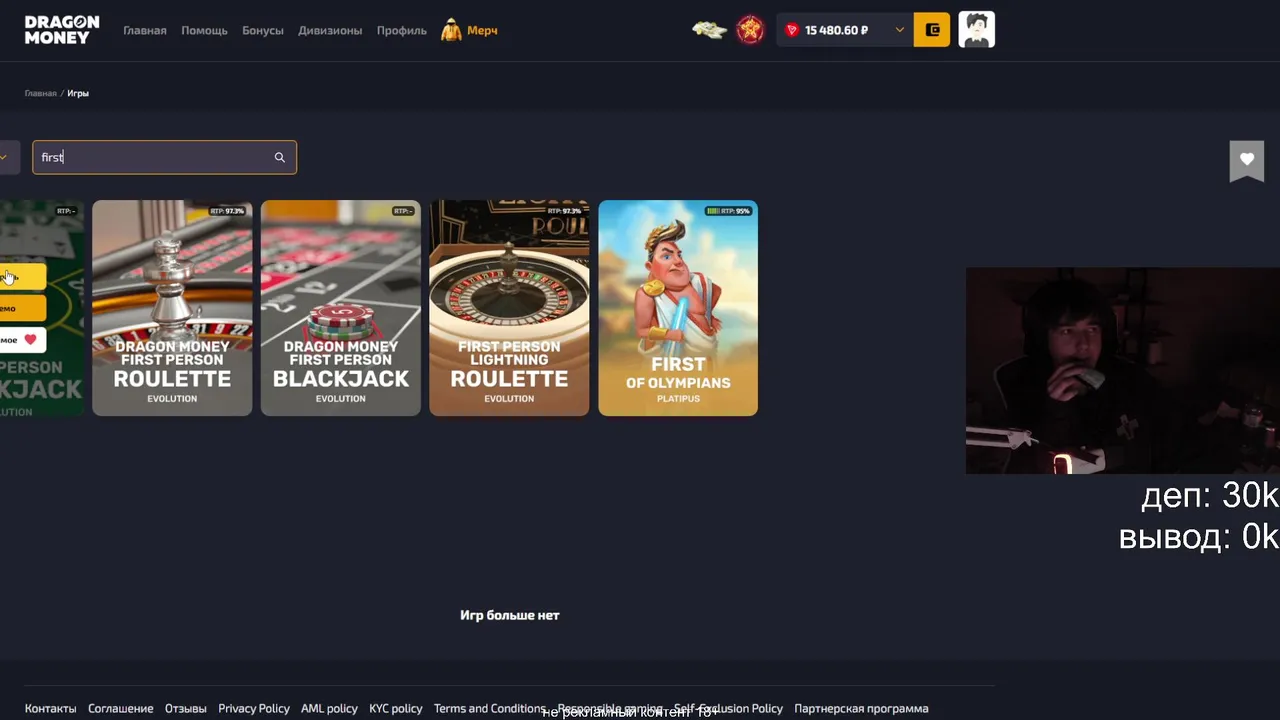
Task: Open the Помощь menu item
Action: tap(204, 30)
